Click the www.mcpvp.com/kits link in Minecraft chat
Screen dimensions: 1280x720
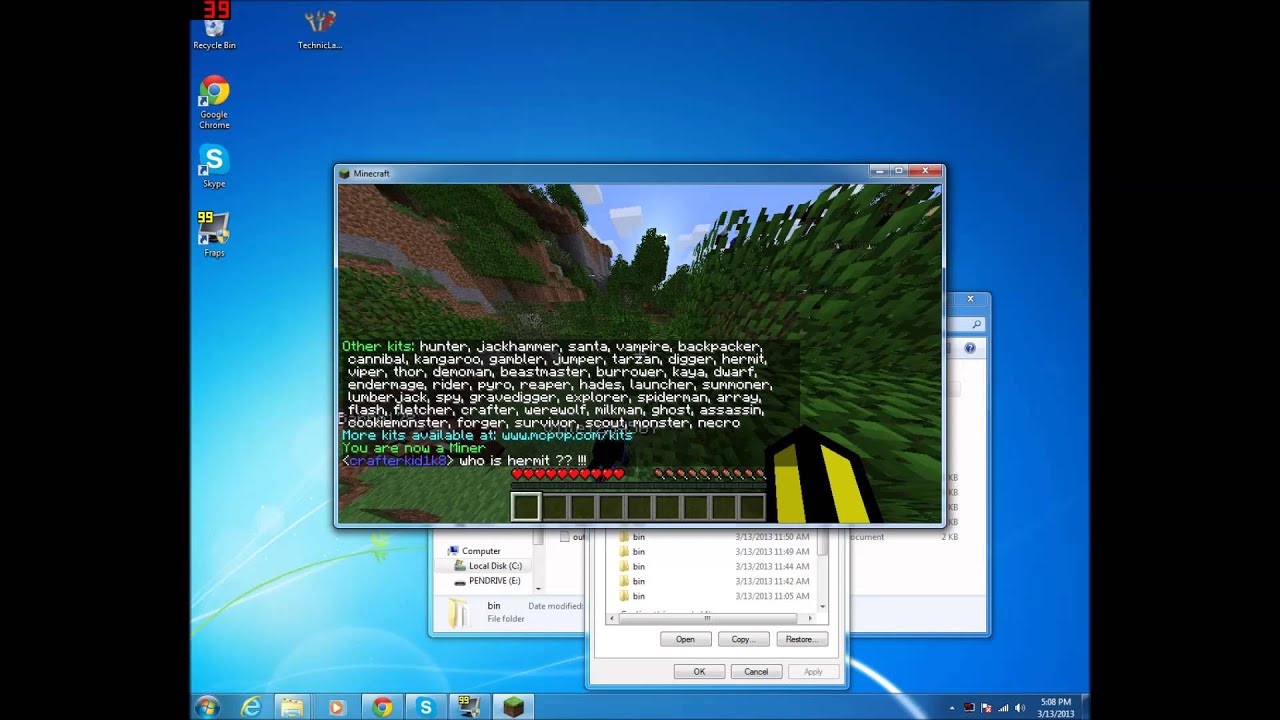click(567, 435)
